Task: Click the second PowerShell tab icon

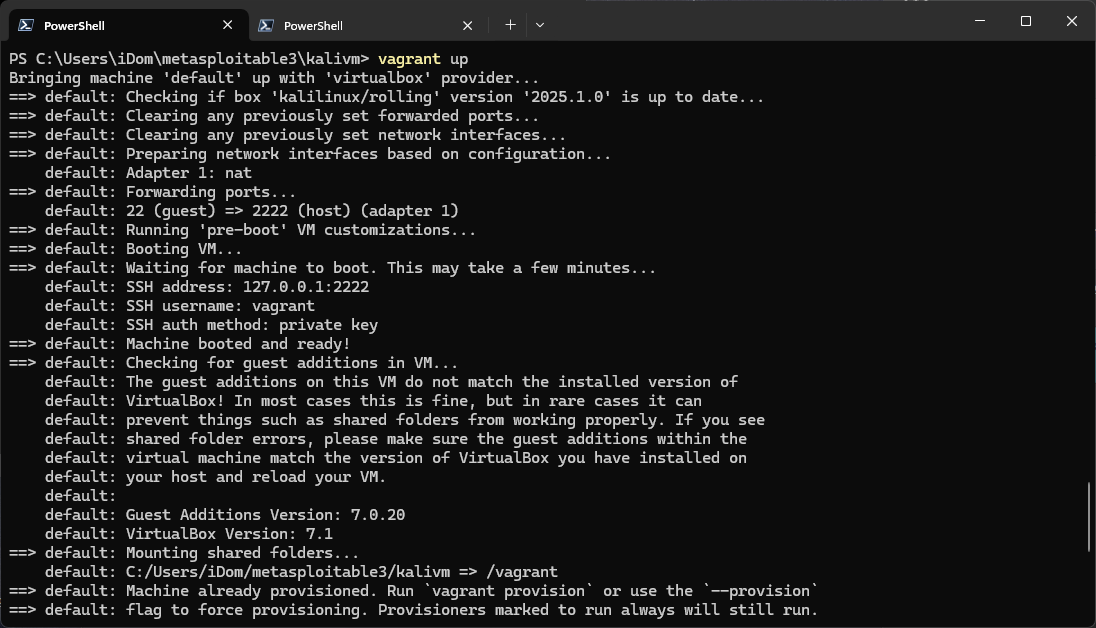Action: pos(266,25)
